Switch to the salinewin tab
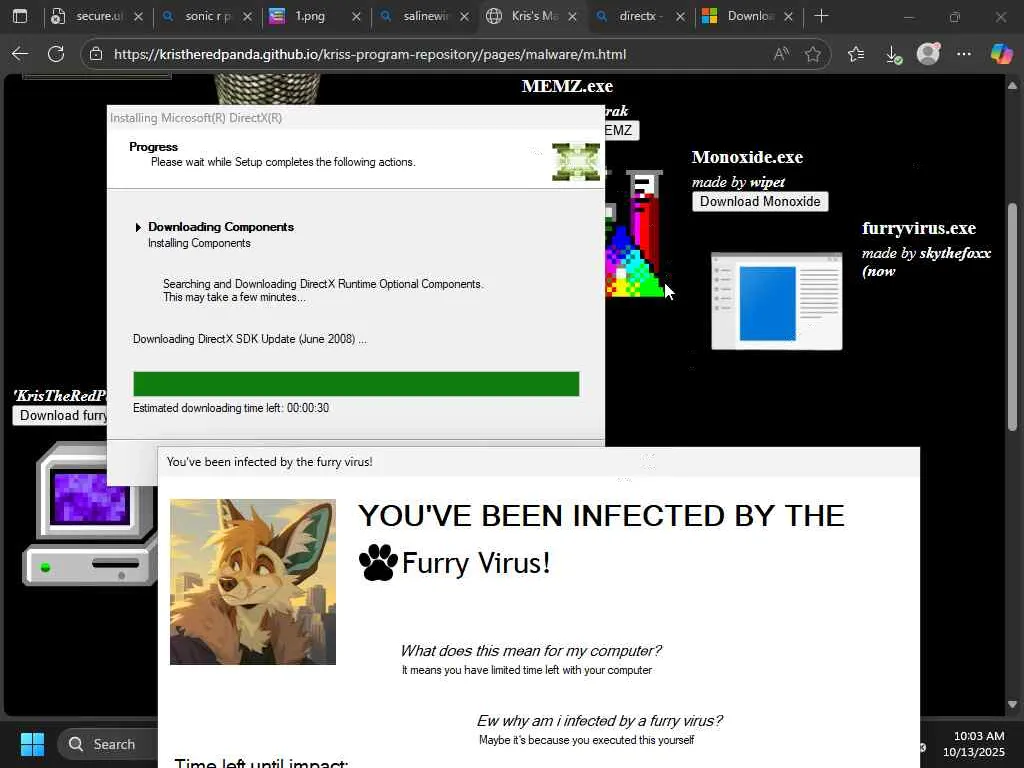This screenshot has height=768, width=1024. (x=424, y=16)
